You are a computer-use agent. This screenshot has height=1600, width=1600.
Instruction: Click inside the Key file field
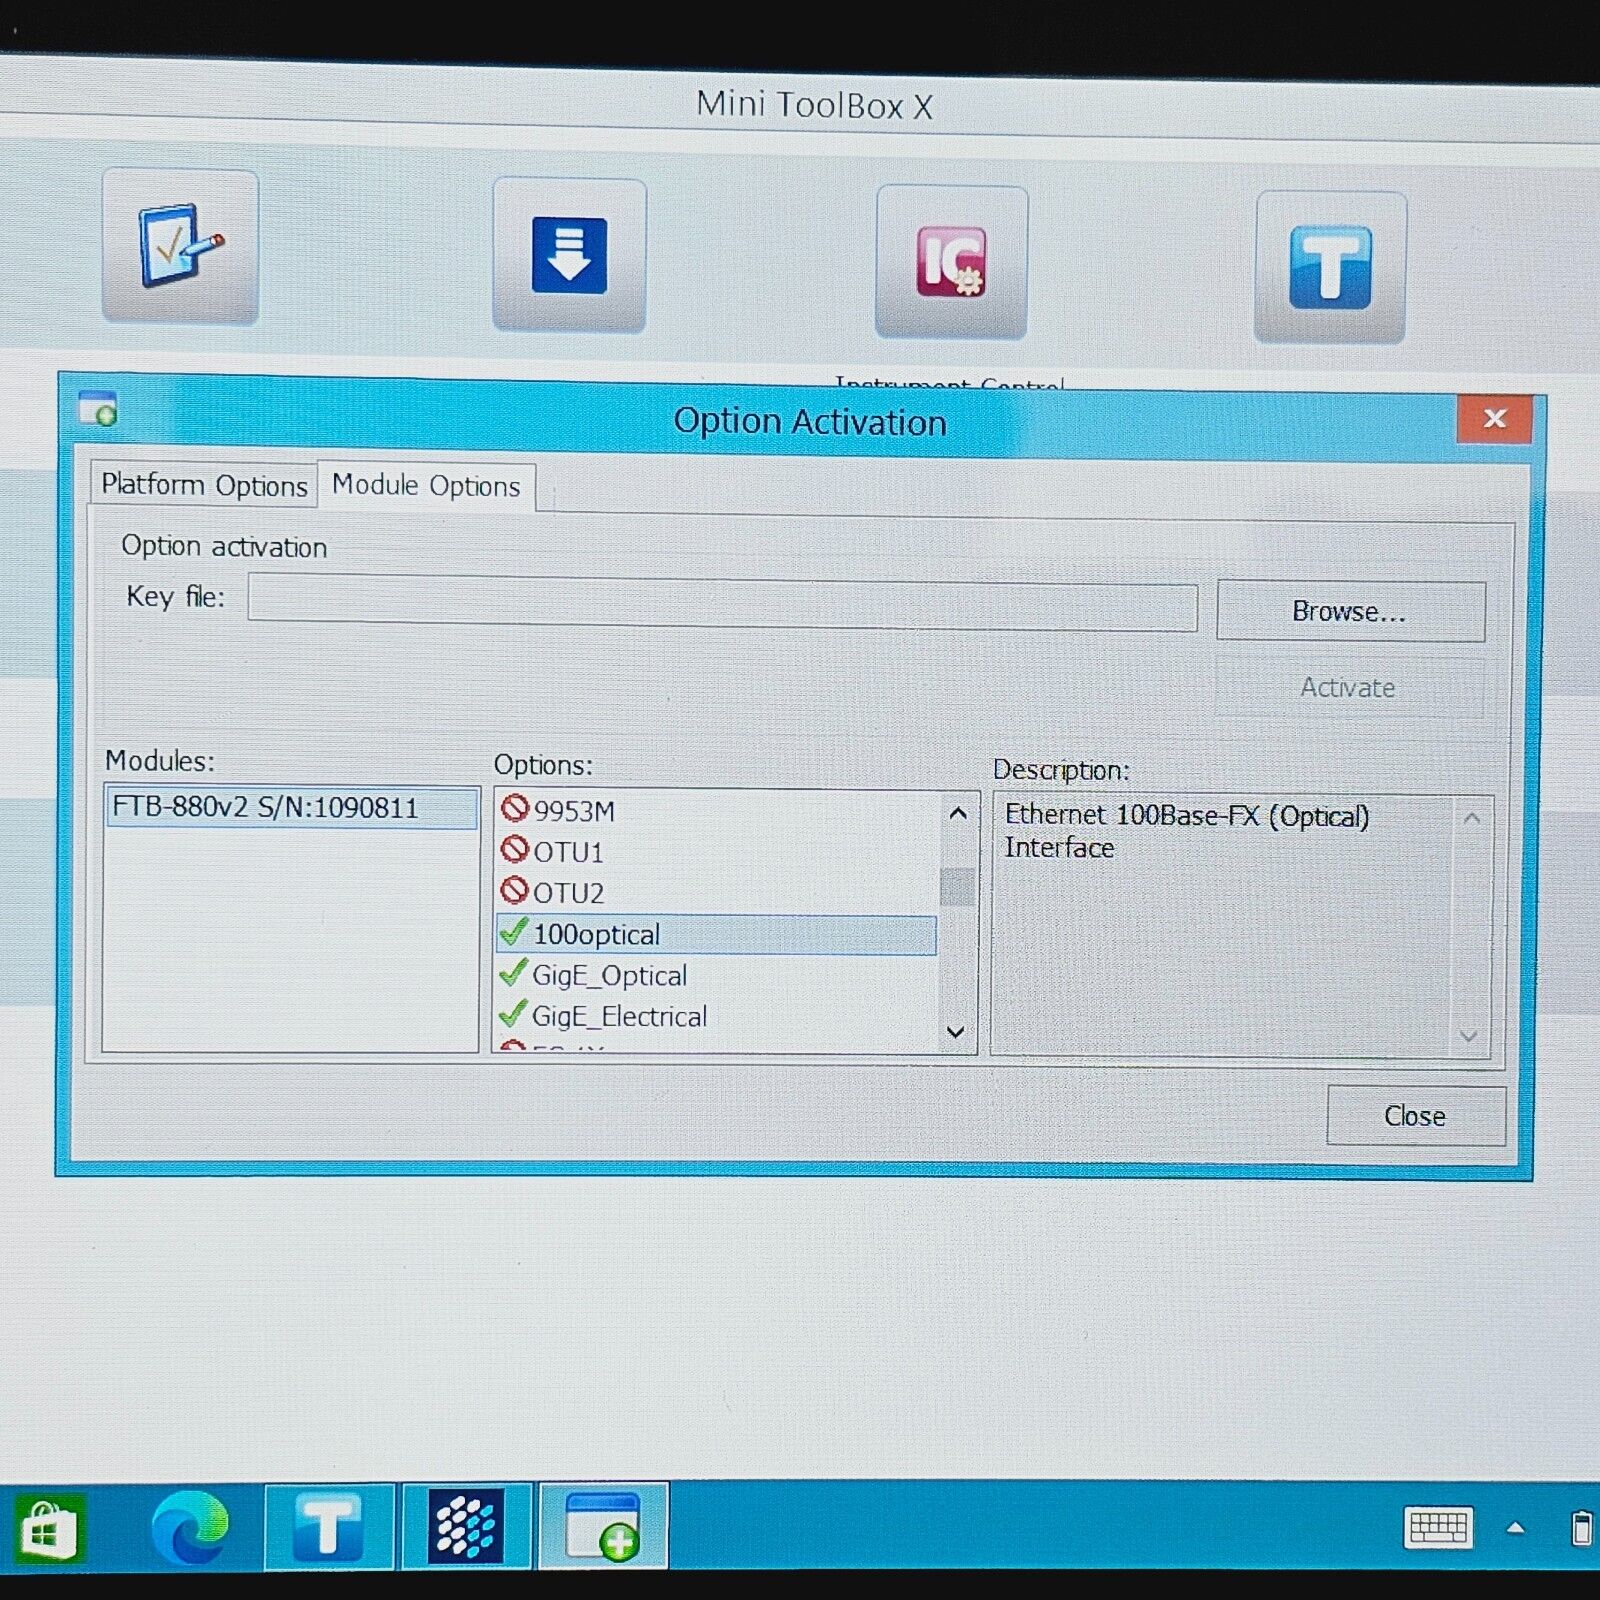pyautogui.click(x=722, y=604)
